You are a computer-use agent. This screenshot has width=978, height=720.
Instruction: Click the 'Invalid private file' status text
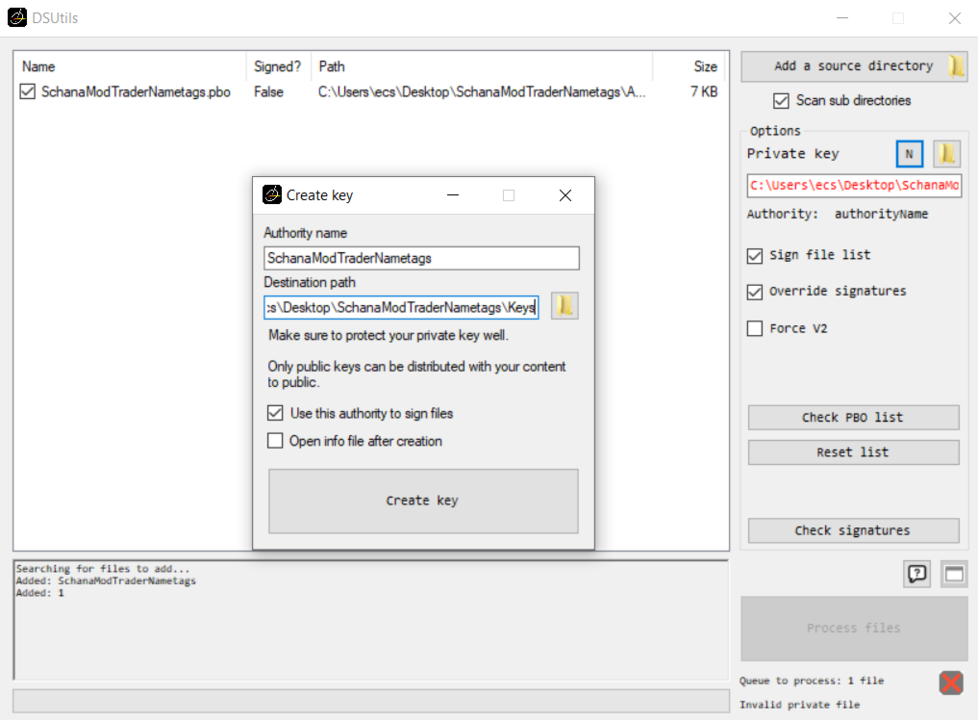pos(800,704)
